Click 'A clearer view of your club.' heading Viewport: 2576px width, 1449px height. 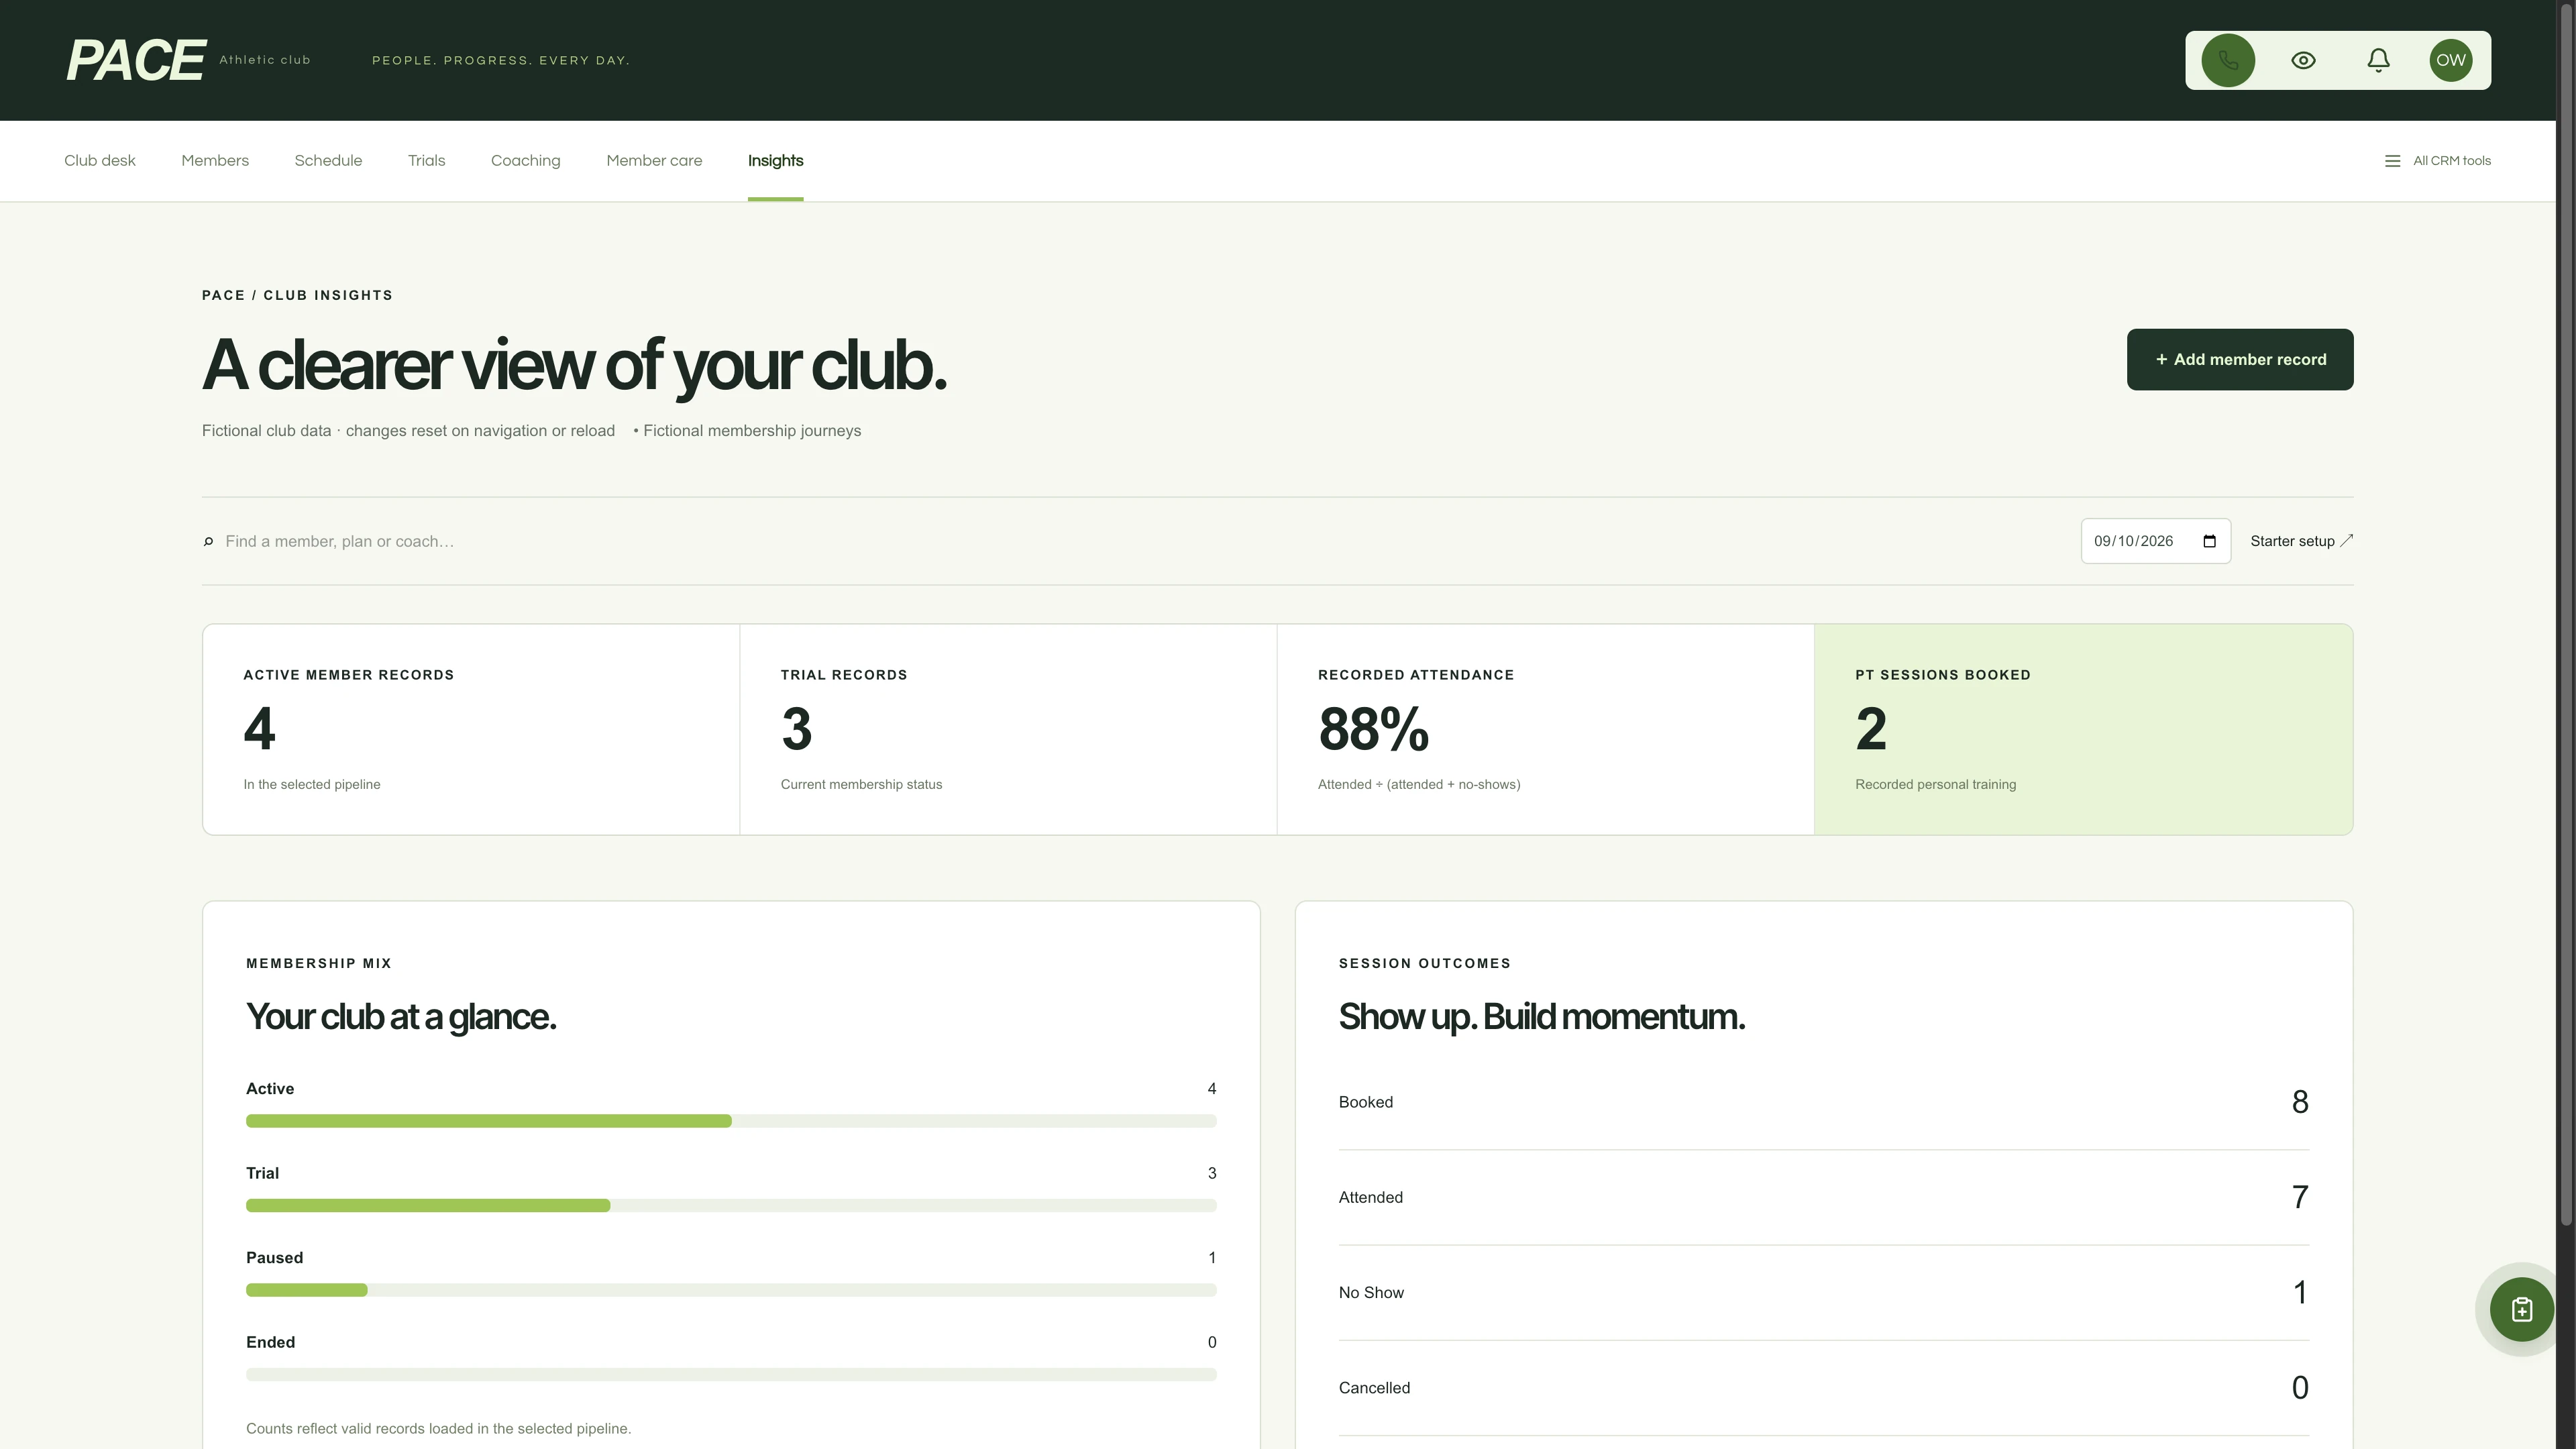(x=574, y=366)
